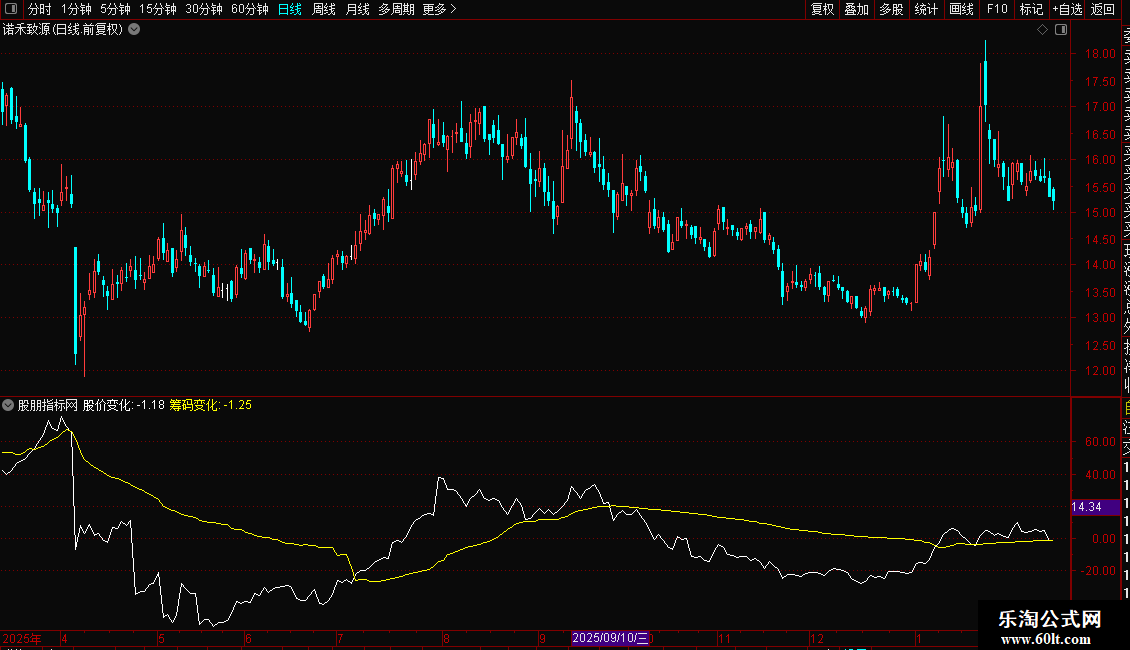Expand the 更多 periods menu

point(439,9)
